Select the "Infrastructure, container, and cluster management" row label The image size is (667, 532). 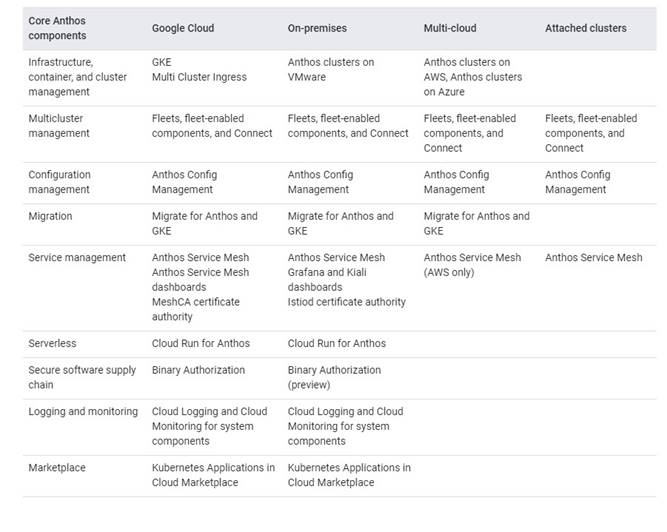tap(77, 77)
